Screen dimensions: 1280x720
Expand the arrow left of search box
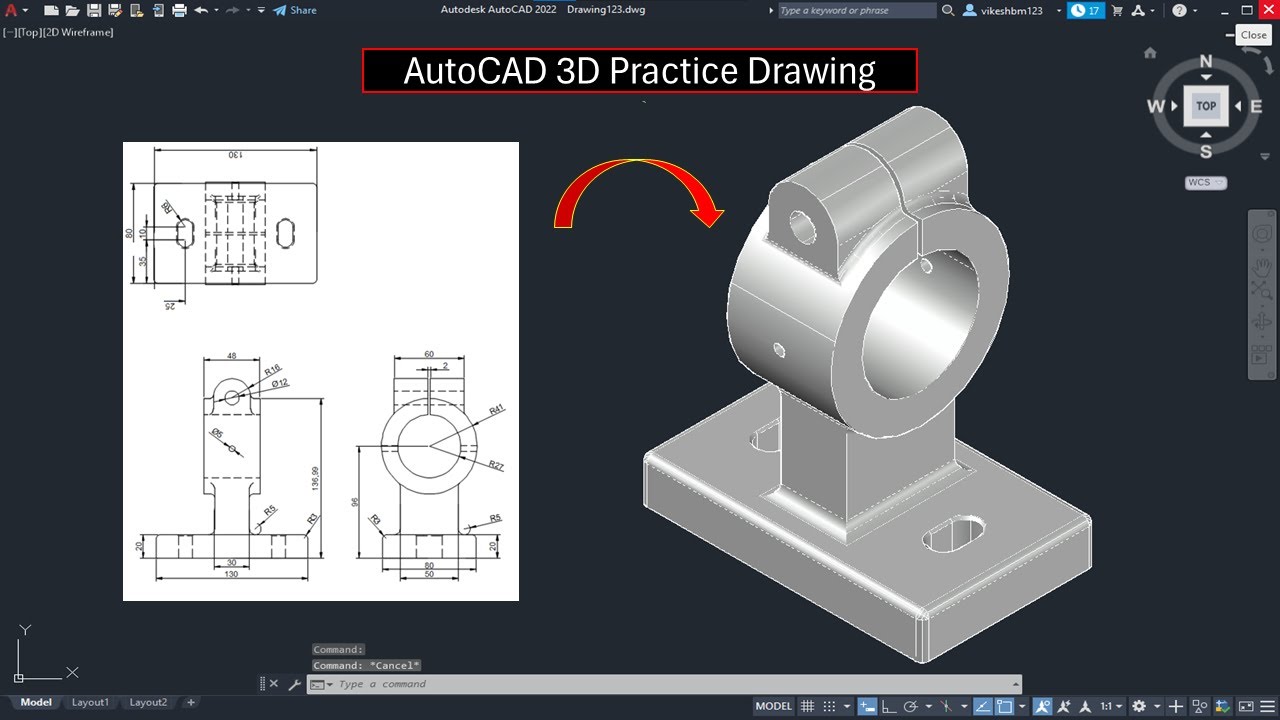coord(771,10)
